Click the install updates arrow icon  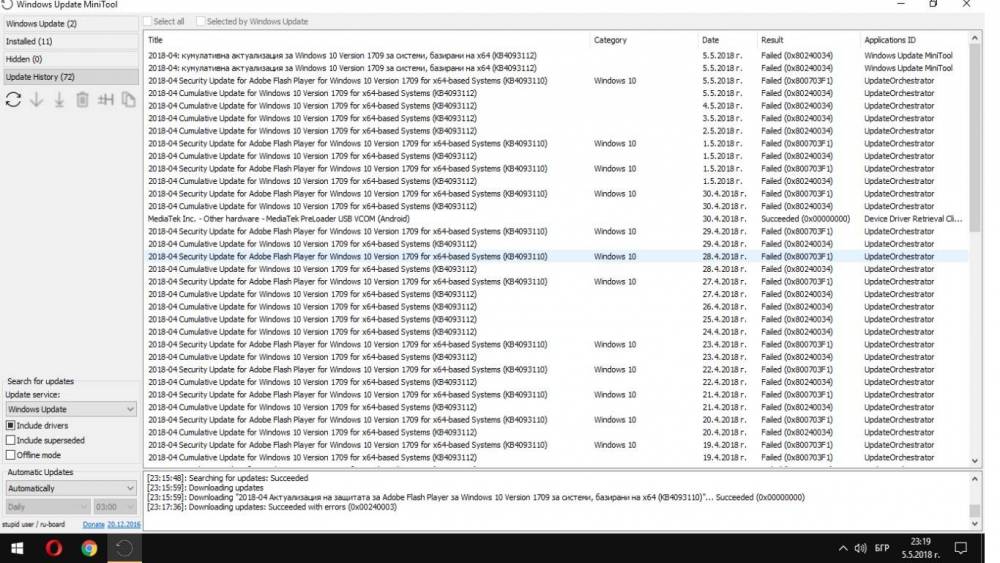(59, 99)
